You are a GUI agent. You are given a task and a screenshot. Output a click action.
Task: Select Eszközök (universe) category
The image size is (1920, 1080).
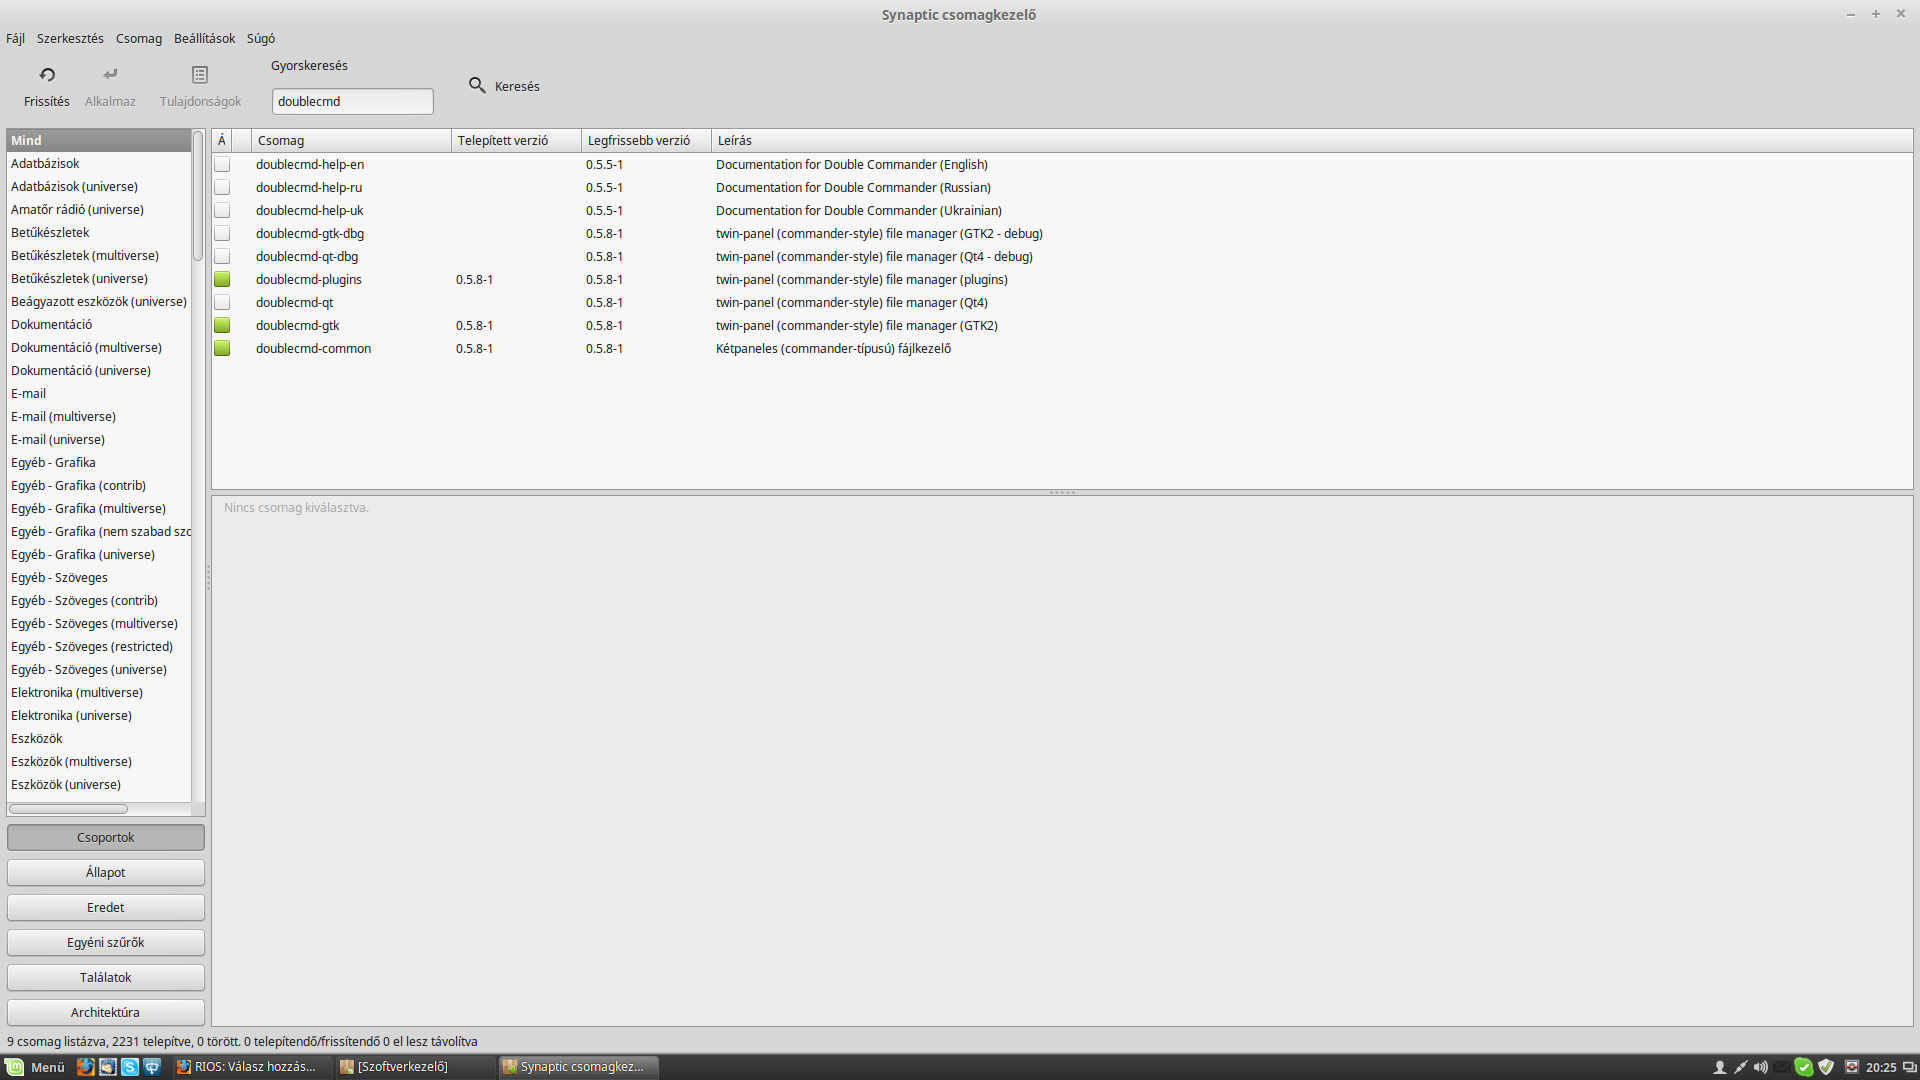tap(99, 785)
